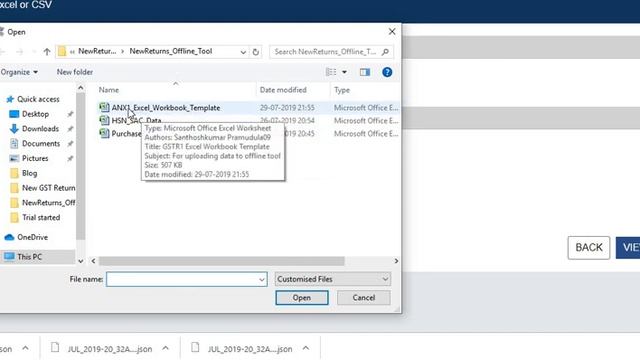
Task: Click the OneDrive cloud icon
Action: 9,237
